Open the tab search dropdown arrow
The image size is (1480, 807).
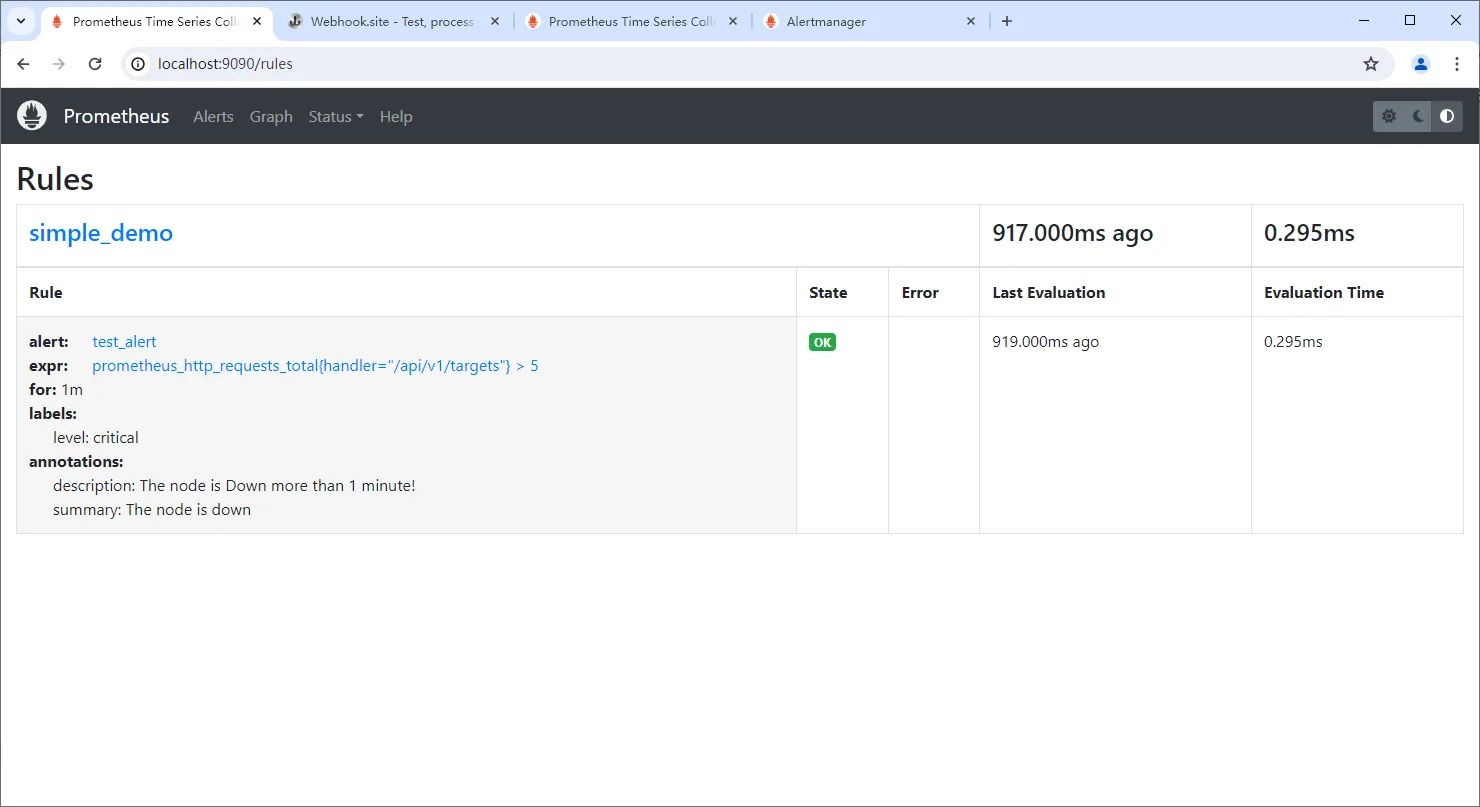coord(20,21)
